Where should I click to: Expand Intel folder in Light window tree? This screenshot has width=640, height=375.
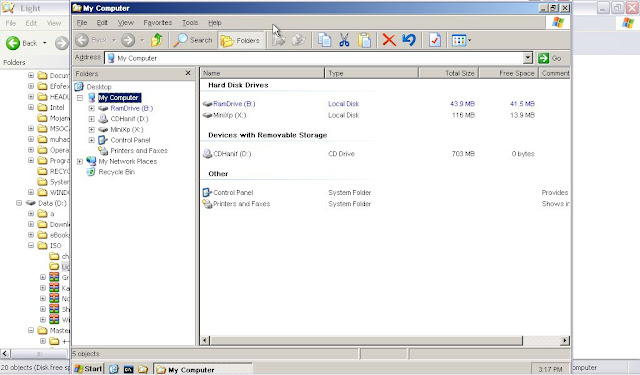click(x=31, y=107)
